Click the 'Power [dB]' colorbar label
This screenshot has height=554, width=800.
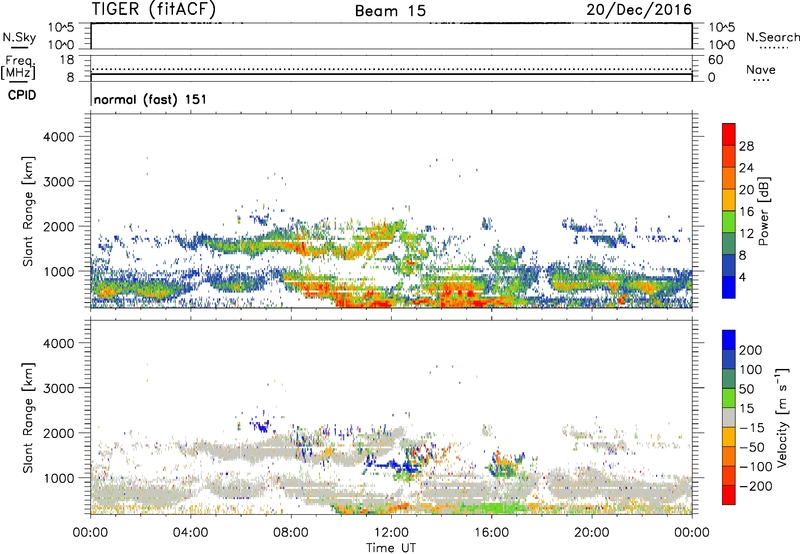763,211
